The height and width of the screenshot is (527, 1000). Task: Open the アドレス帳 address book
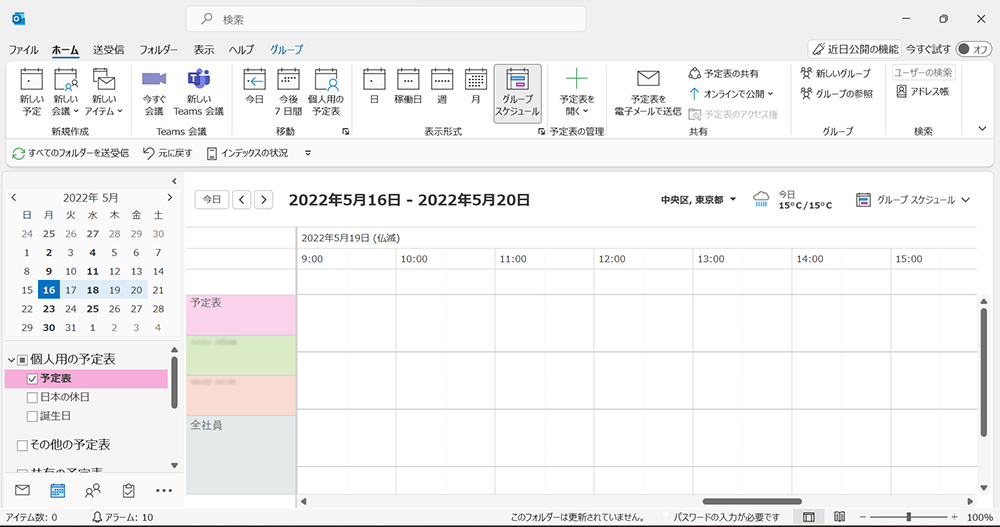coord(922,92)
